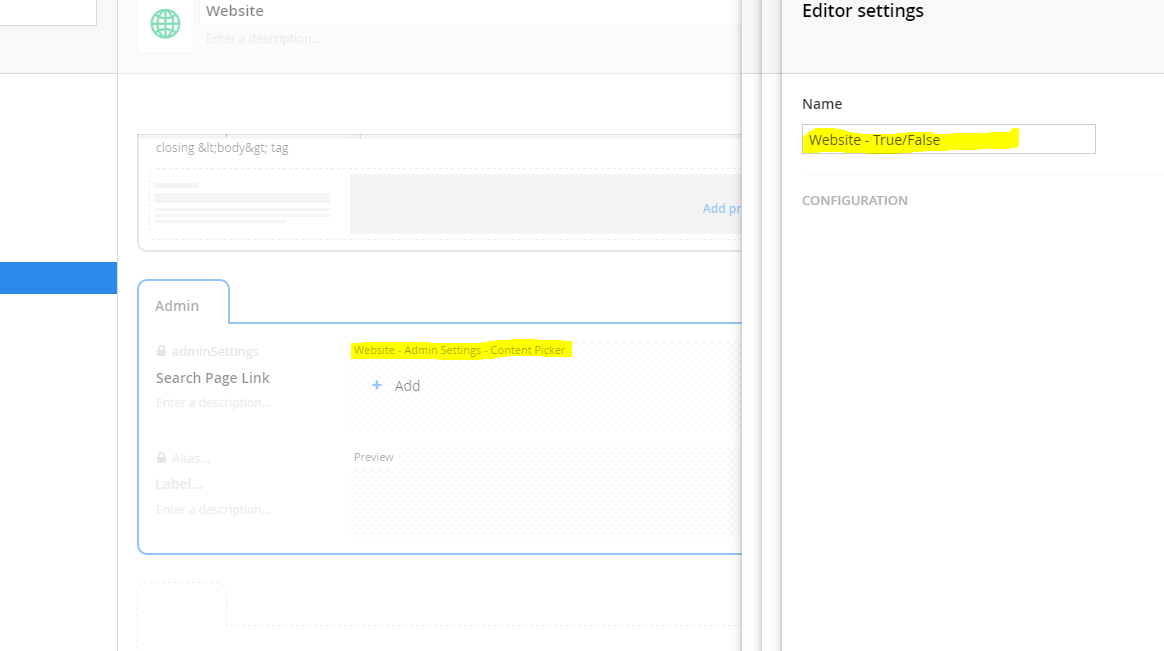This screenshot has width=1164, height=651.
Task: Unlock the adminSettings alias lock icon
Action: (x=161, y=352)
